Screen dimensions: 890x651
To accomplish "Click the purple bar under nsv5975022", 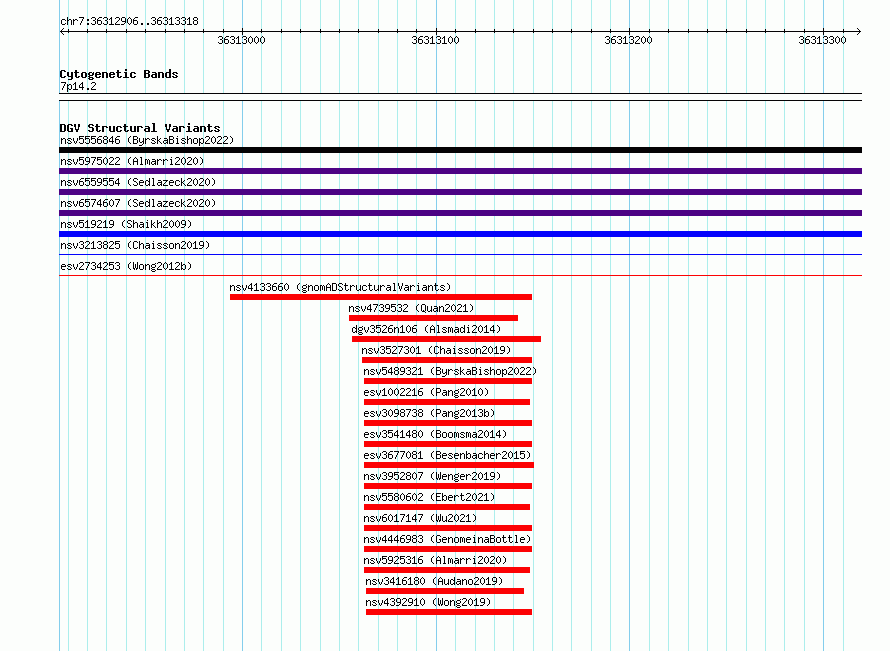I will [460, 171].
